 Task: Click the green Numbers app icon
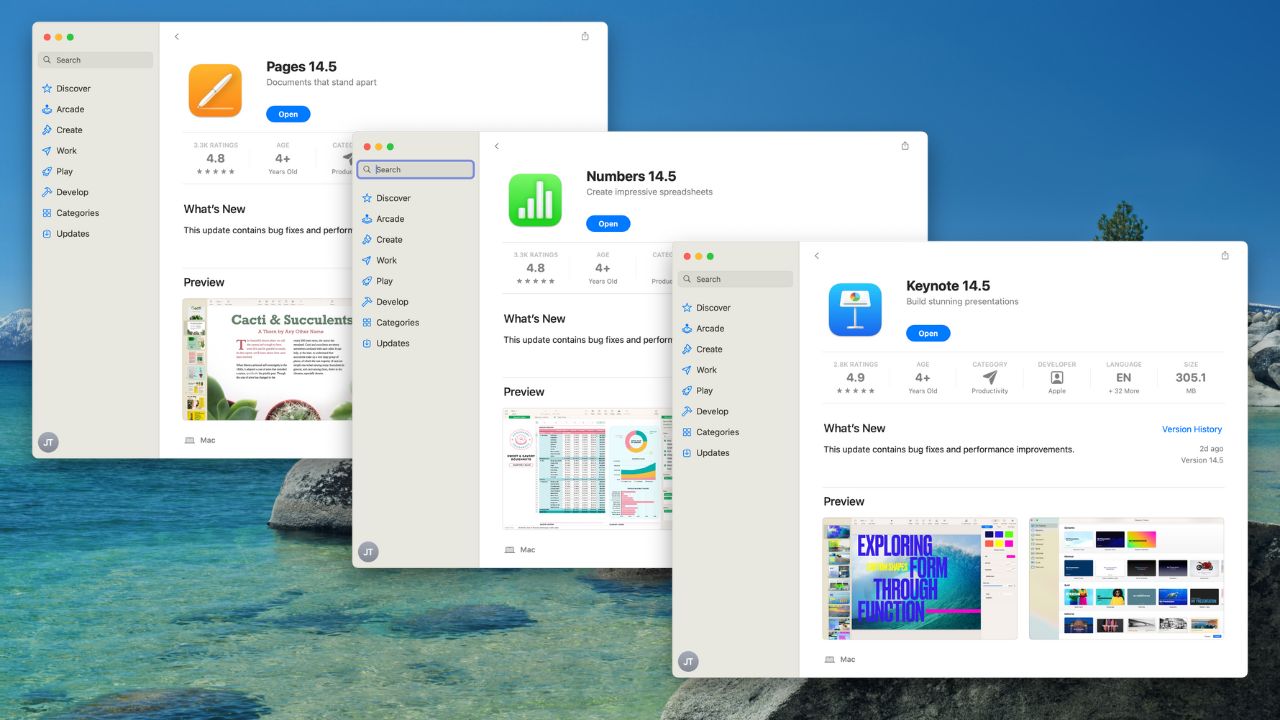535,200
